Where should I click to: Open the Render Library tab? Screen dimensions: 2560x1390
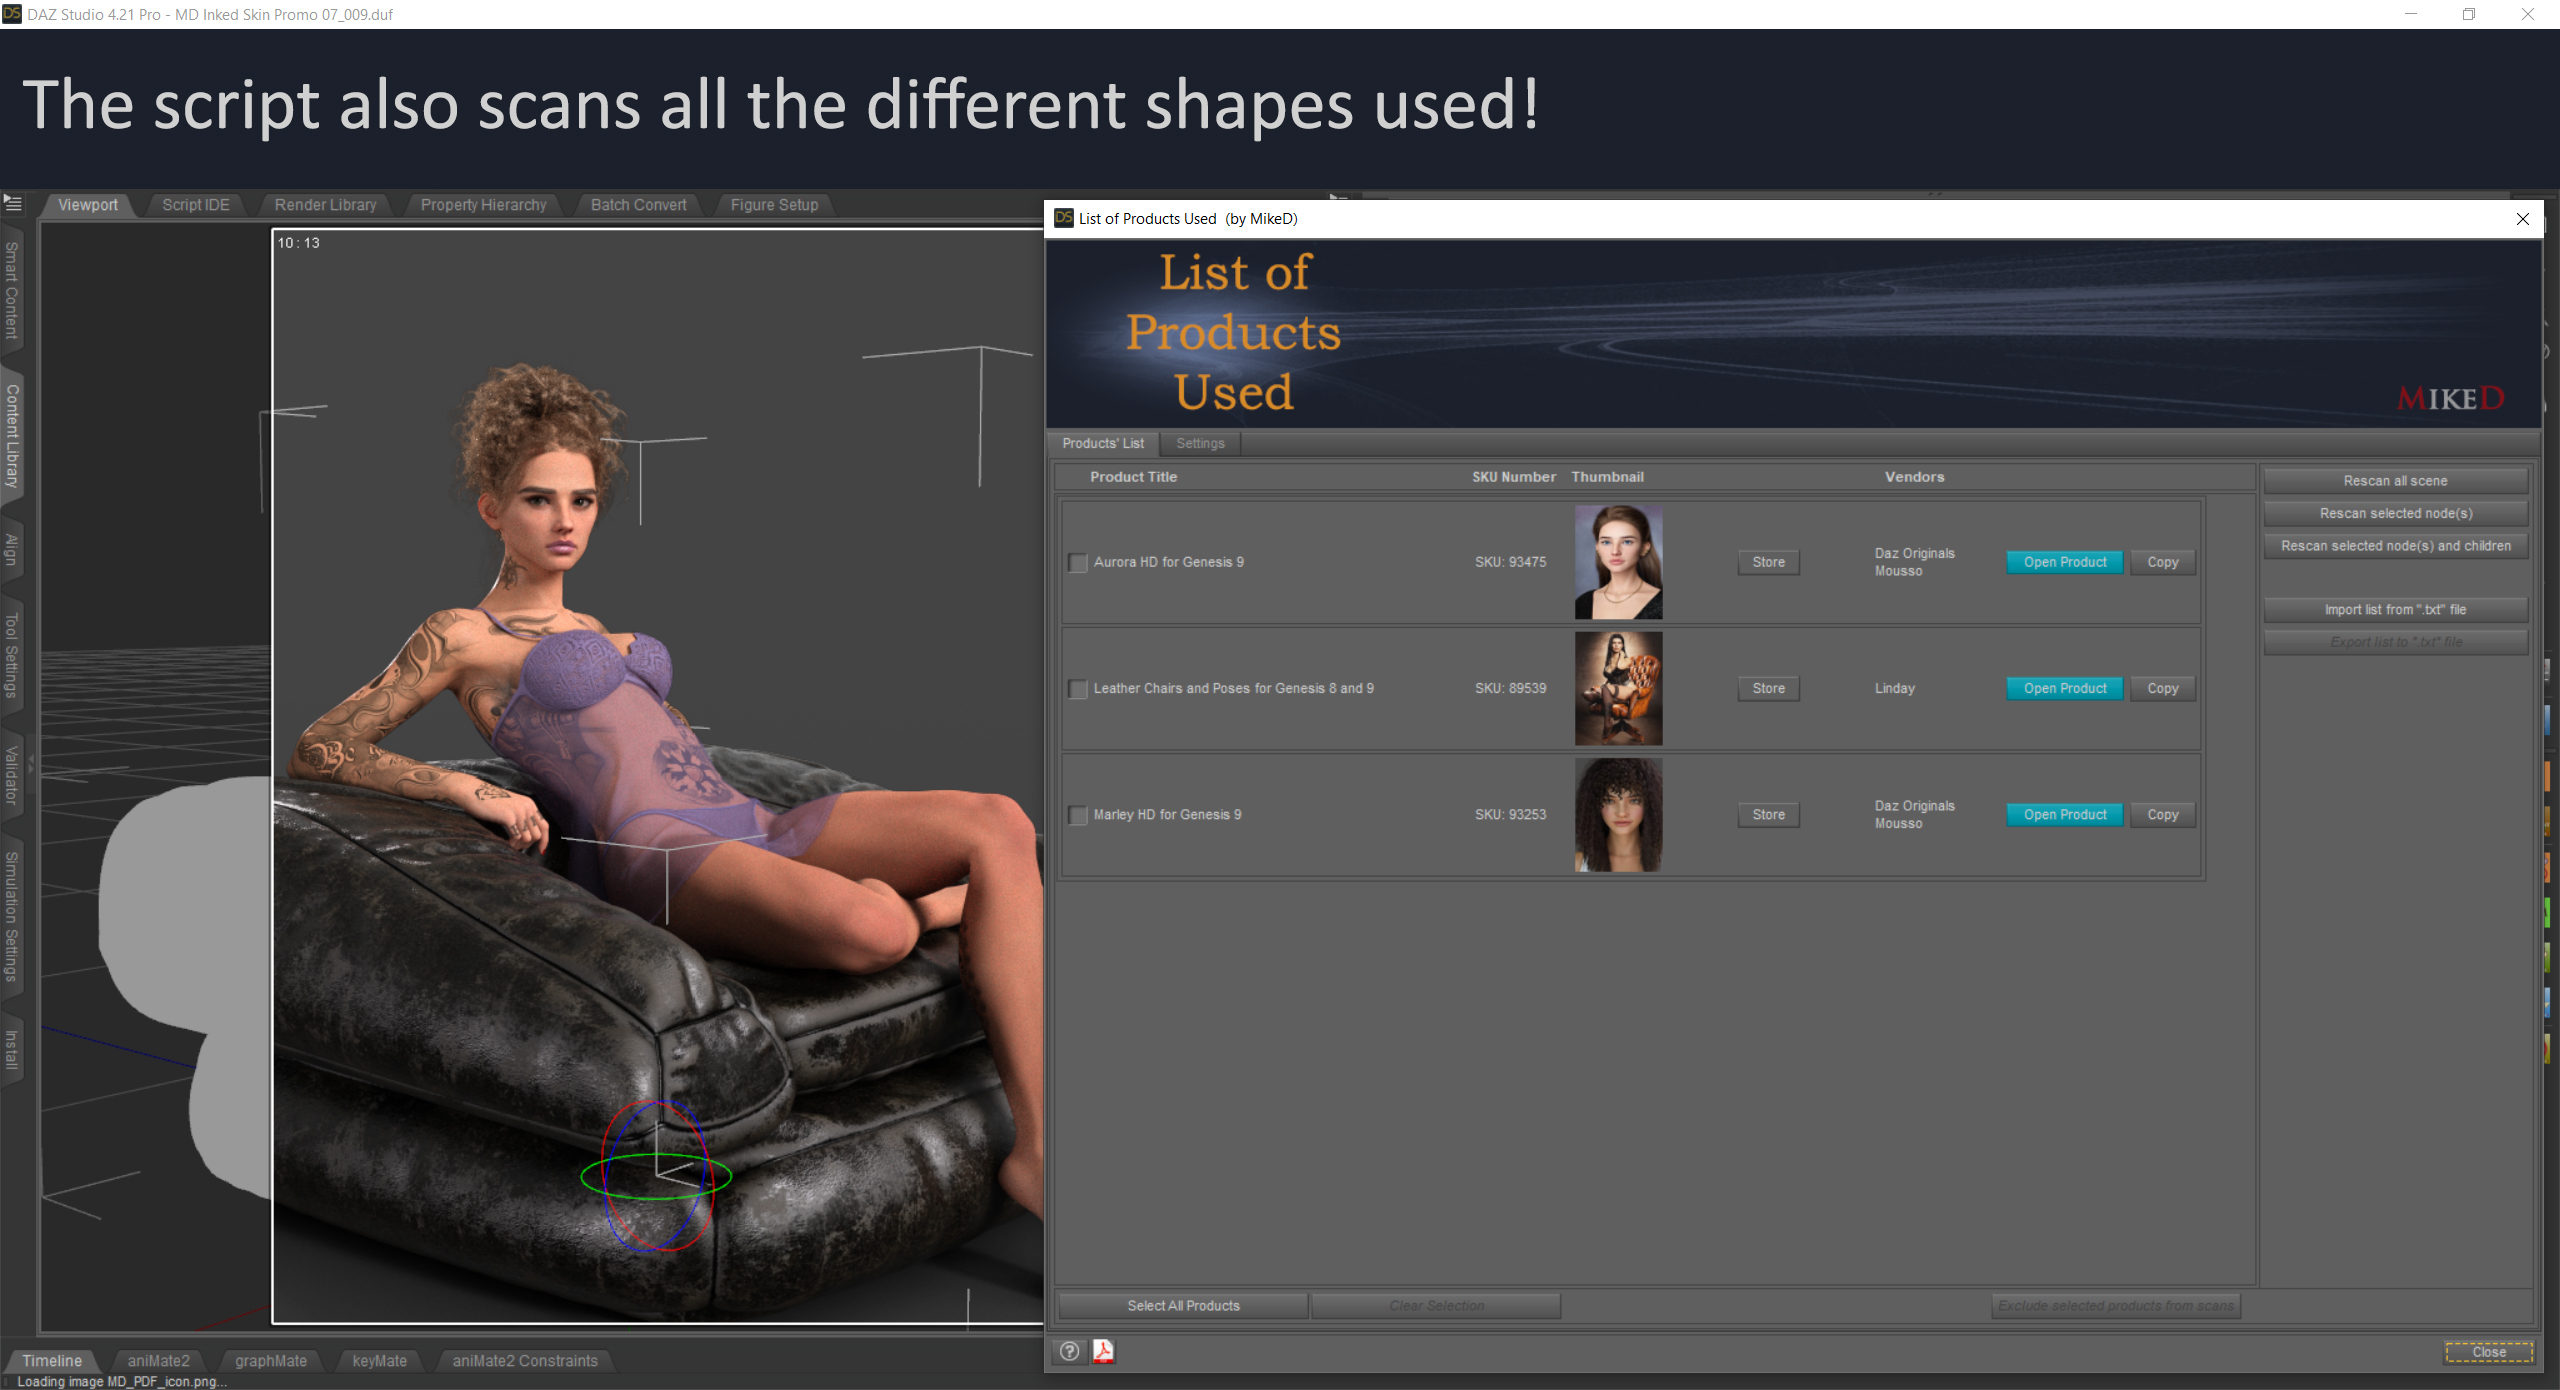(326, 205)
